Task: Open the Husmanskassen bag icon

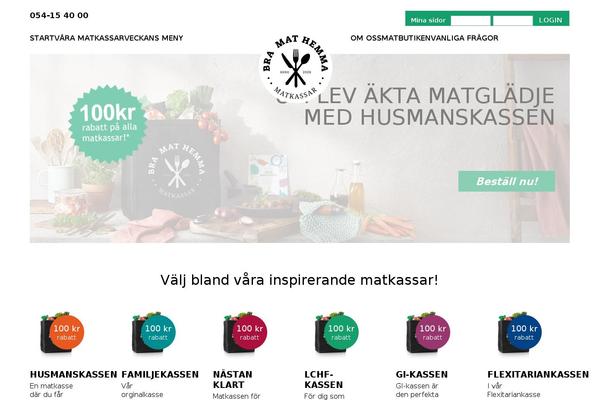Action: [62, 333]
